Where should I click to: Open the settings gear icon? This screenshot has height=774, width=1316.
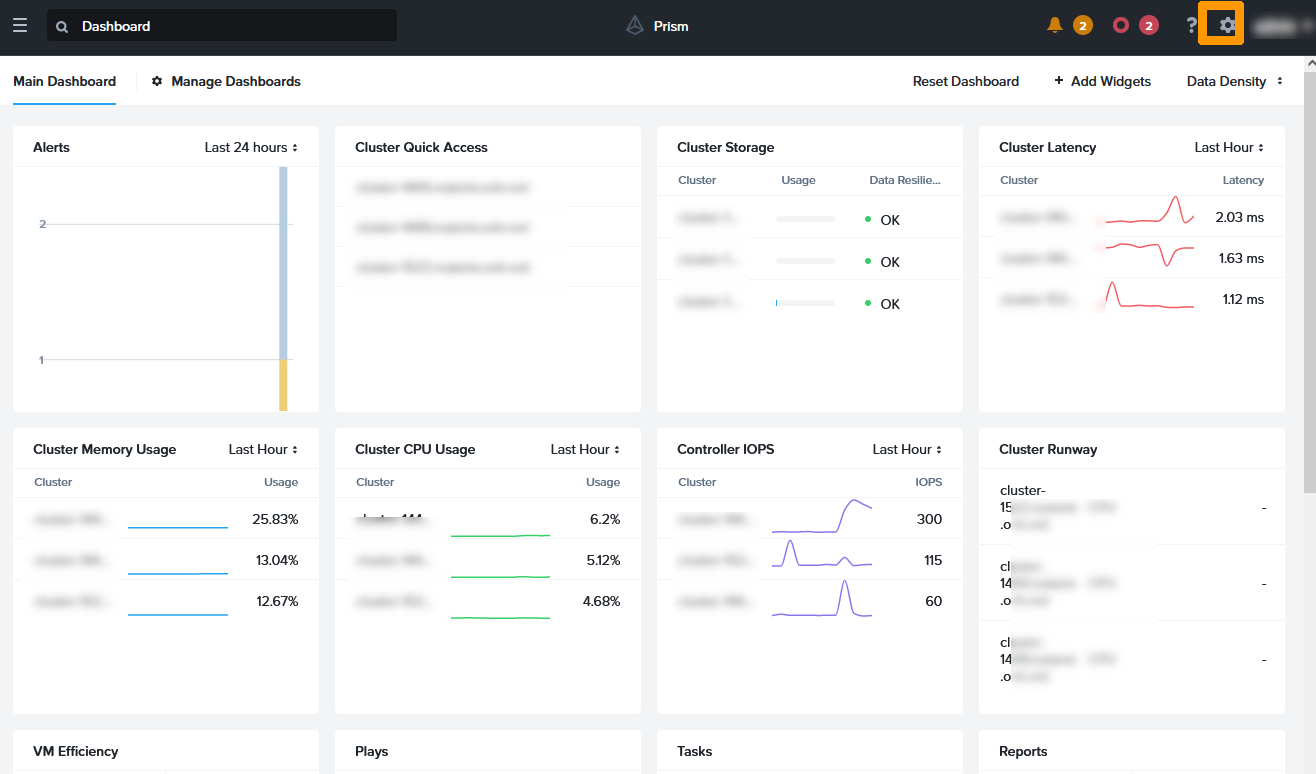pyautogui.click(x=1227, y=26)
